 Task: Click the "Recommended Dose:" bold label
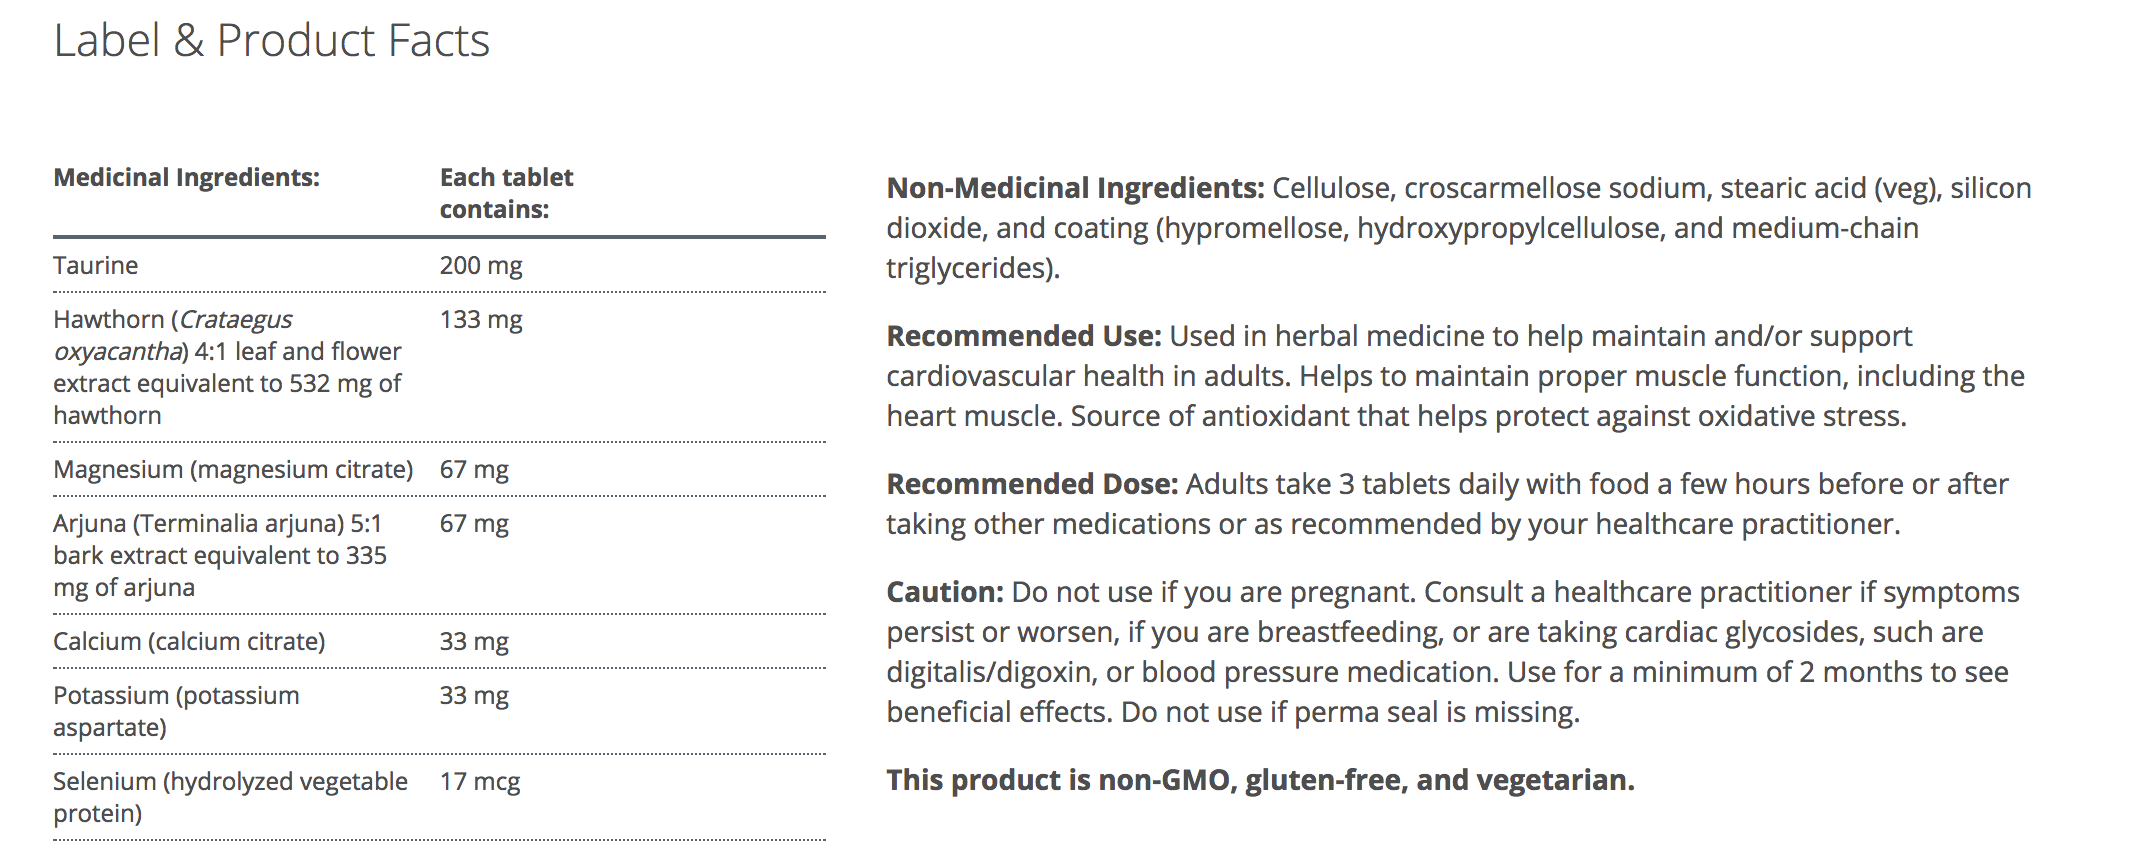pyautogui.click(x=1032, y=485)
